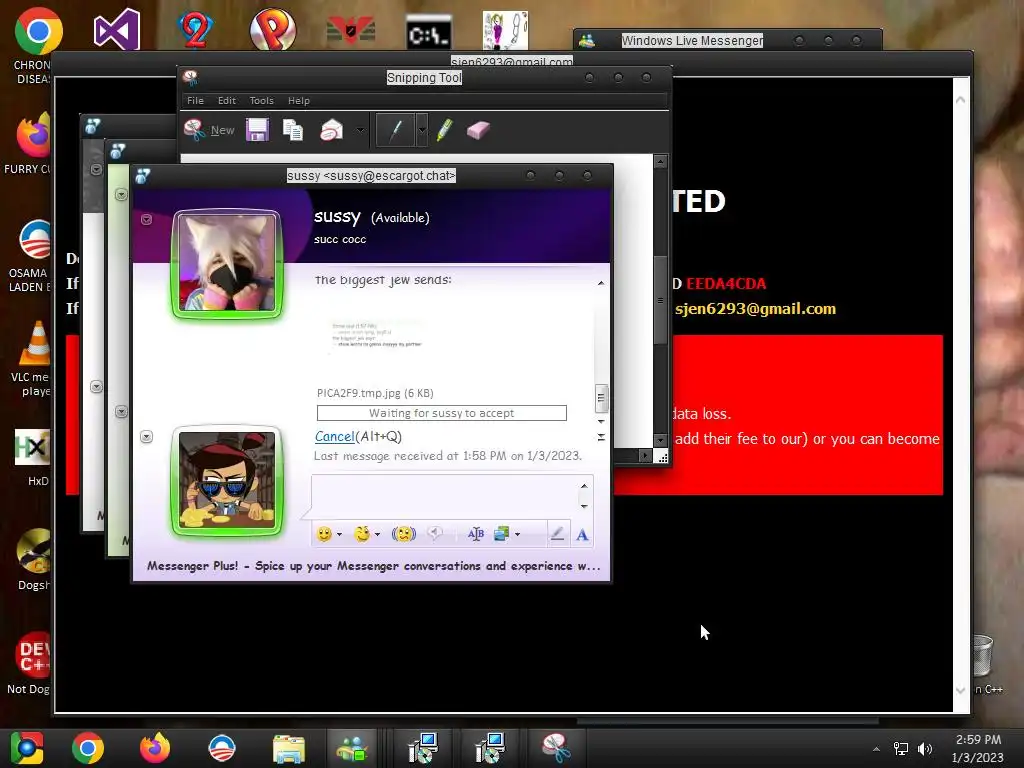Click the sent image thumbnail in conversation
This screenshot has width=1024, height=768.
[377, 334]
